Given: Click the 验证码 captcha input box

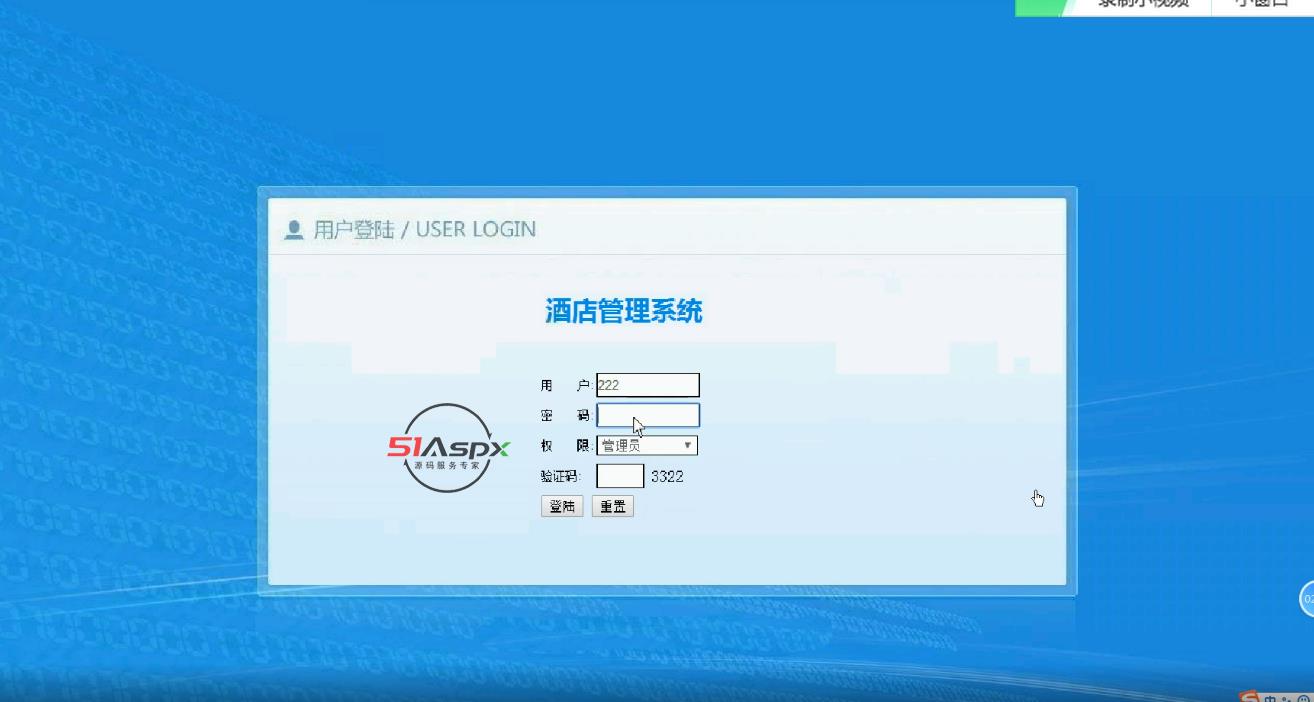Looking at the screenshot, I should (x=620, y=476).
